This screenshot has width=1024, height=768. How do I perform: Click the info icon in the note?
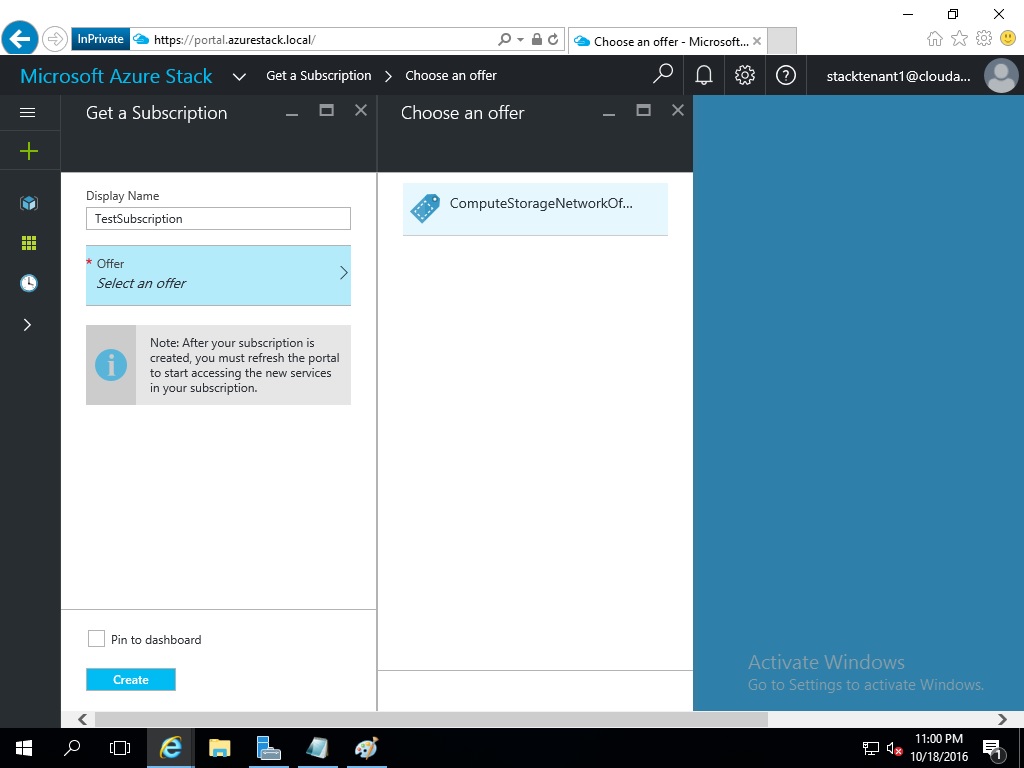(x=111, y=364)
